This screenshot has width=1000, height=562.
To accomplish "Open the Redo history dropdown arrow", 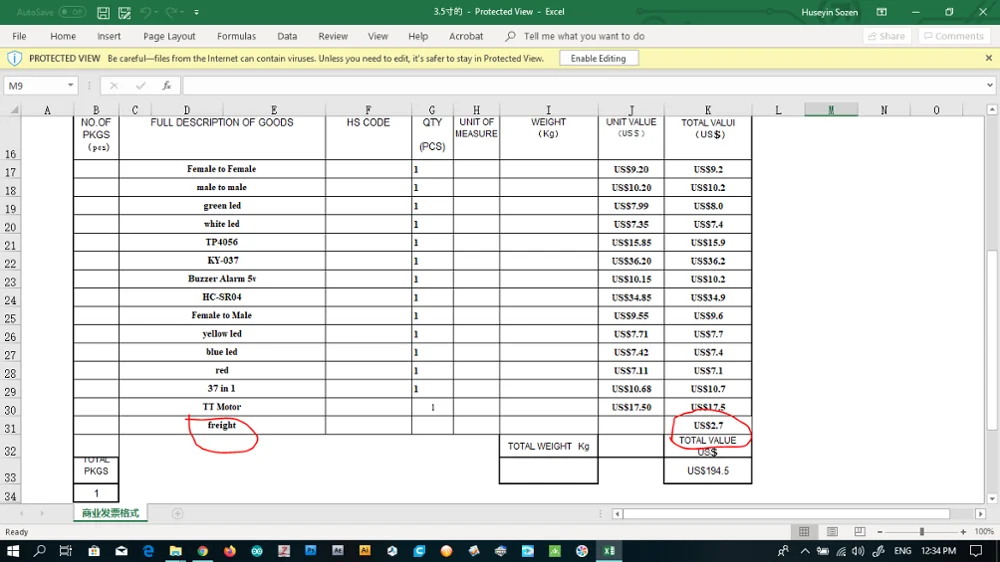I will pos(182,12).
